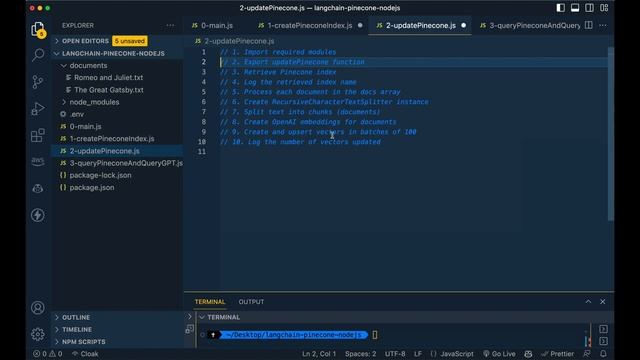Click the Explorer views and more actions ellipsis
Image resolution: width=640 pixels, height=360 pixels.
point(170,25)
